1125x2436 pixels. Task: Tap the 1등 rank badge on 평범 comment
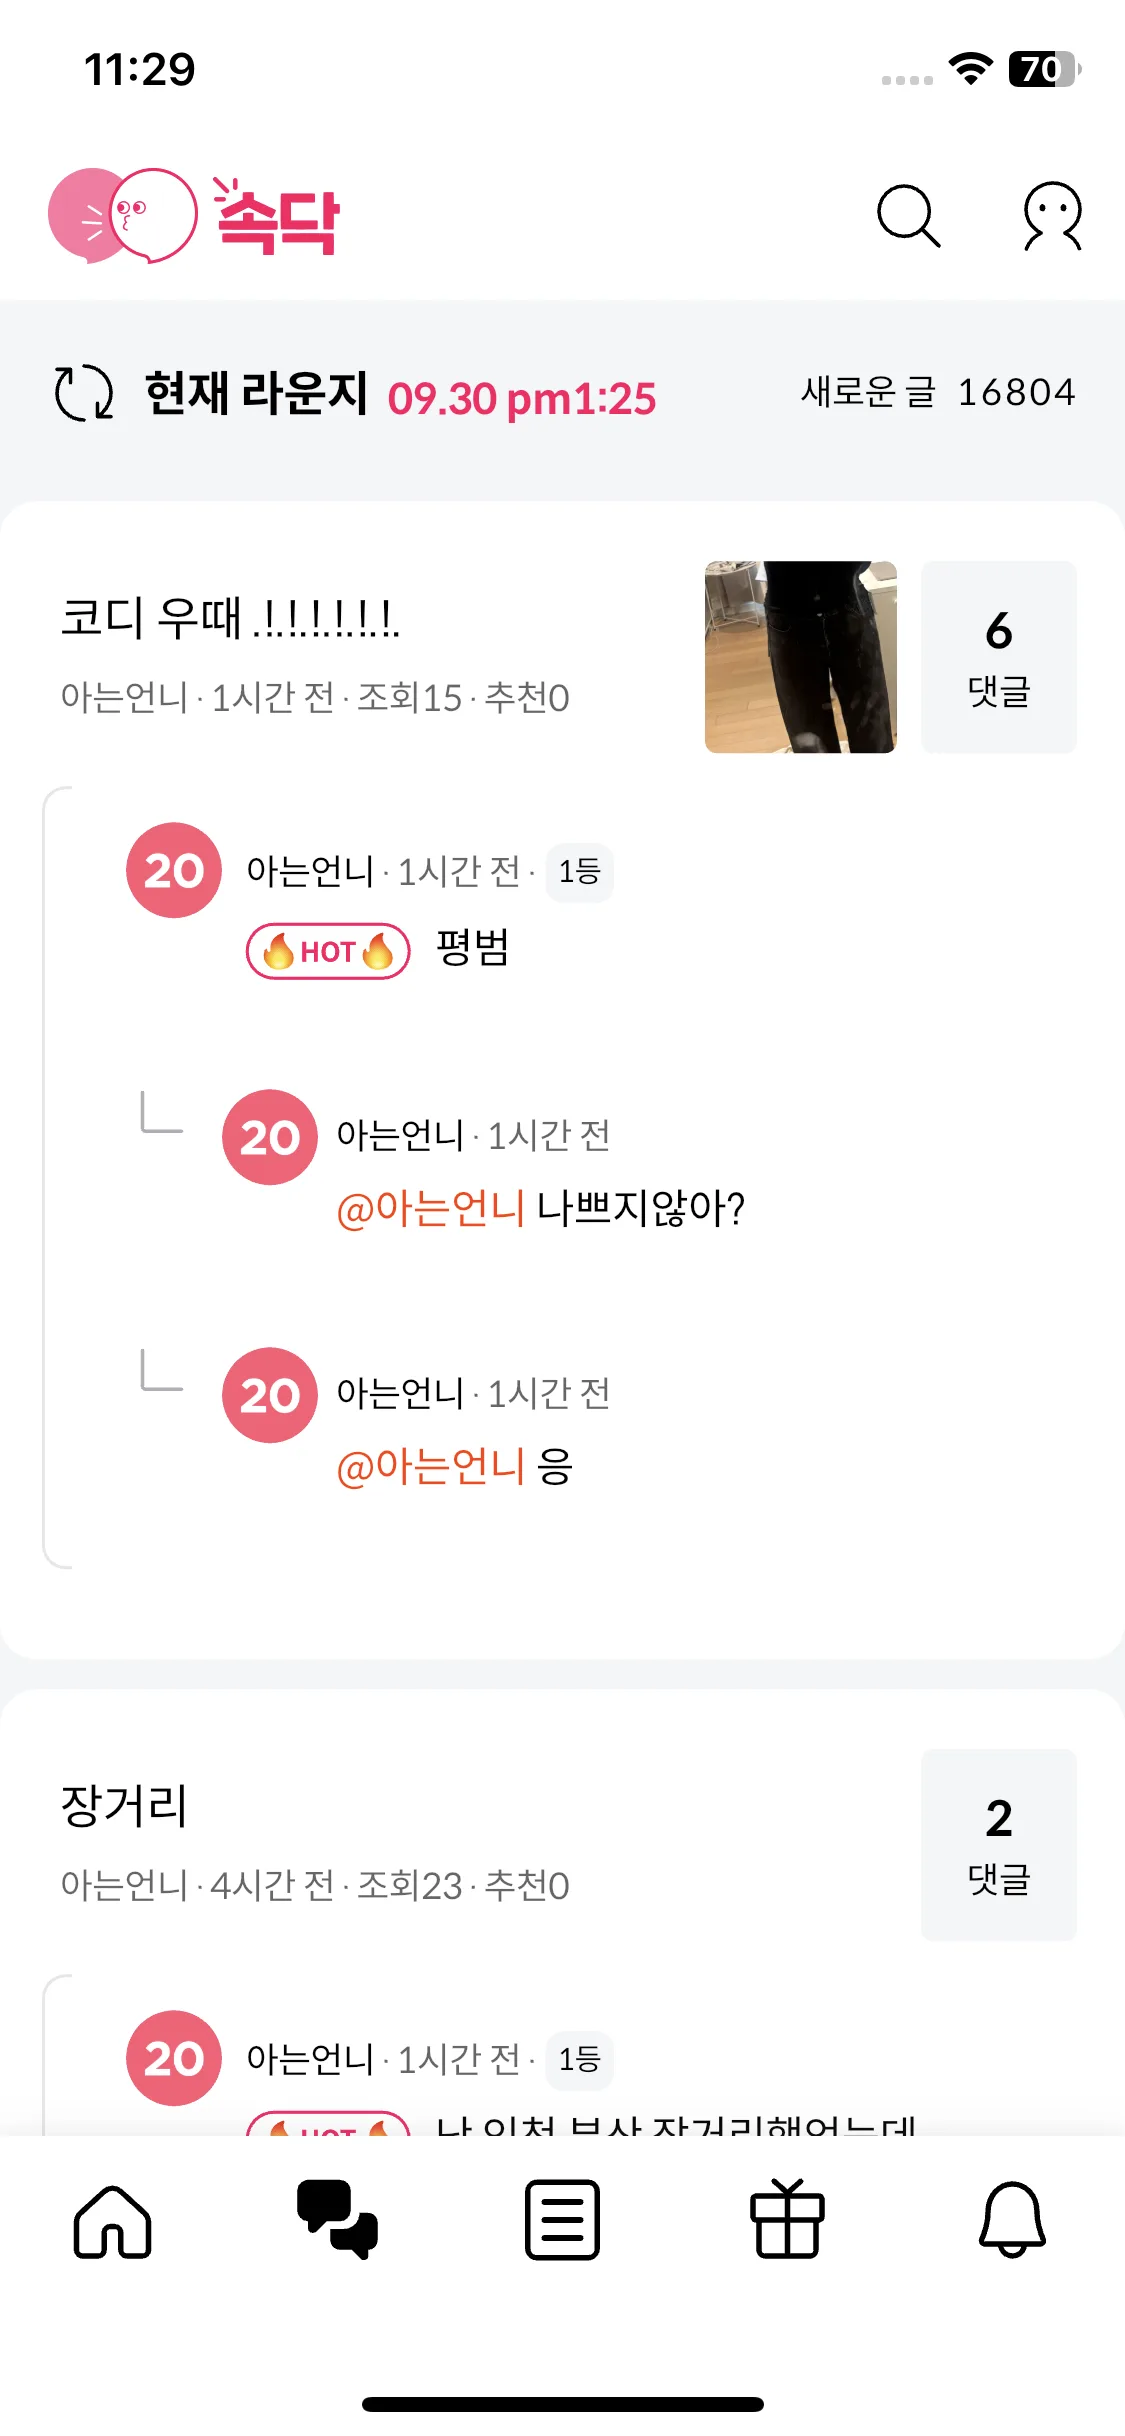coord(579,871)
